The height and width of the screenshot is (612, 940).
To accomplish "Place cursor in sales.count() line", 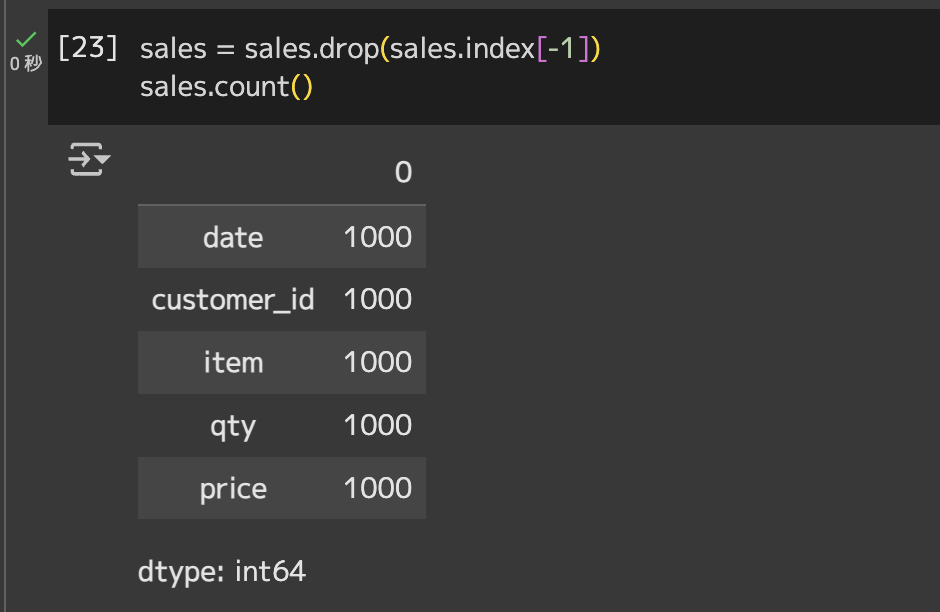I will (226, 87).
